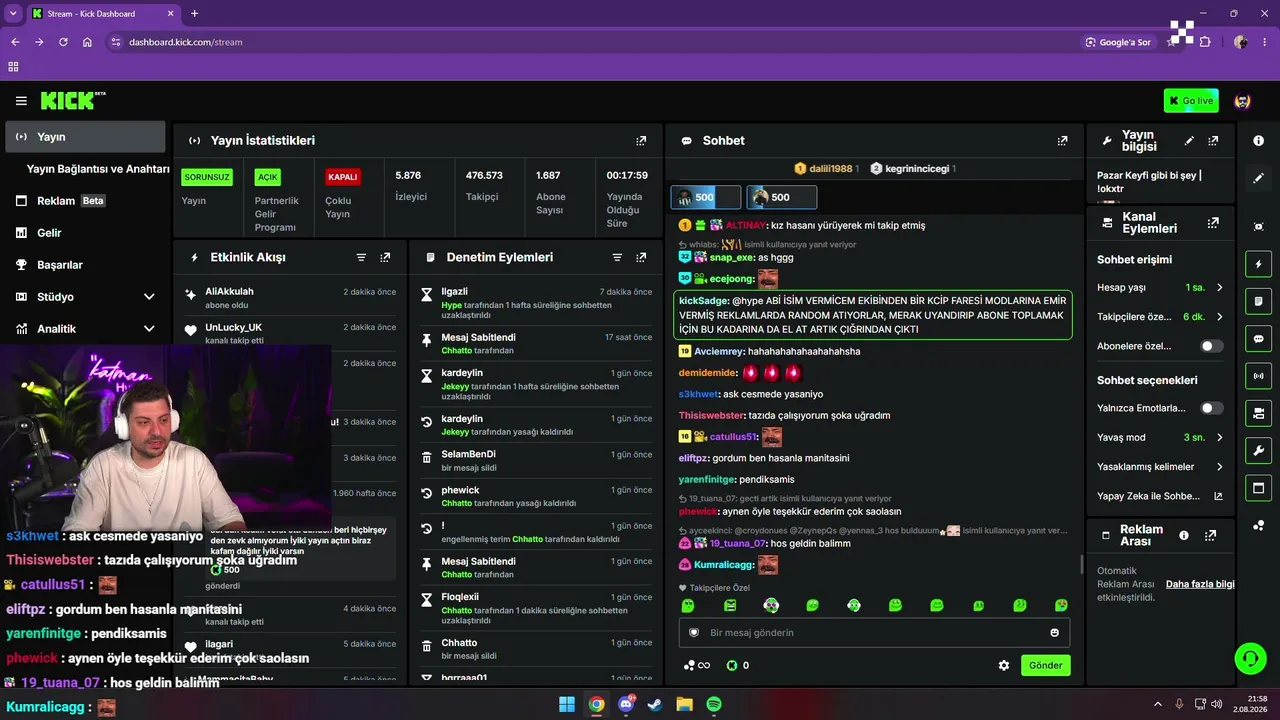Pop out the Denetim Eylemleri panel
Screen dimensions: 1280x720
point(641,257)
